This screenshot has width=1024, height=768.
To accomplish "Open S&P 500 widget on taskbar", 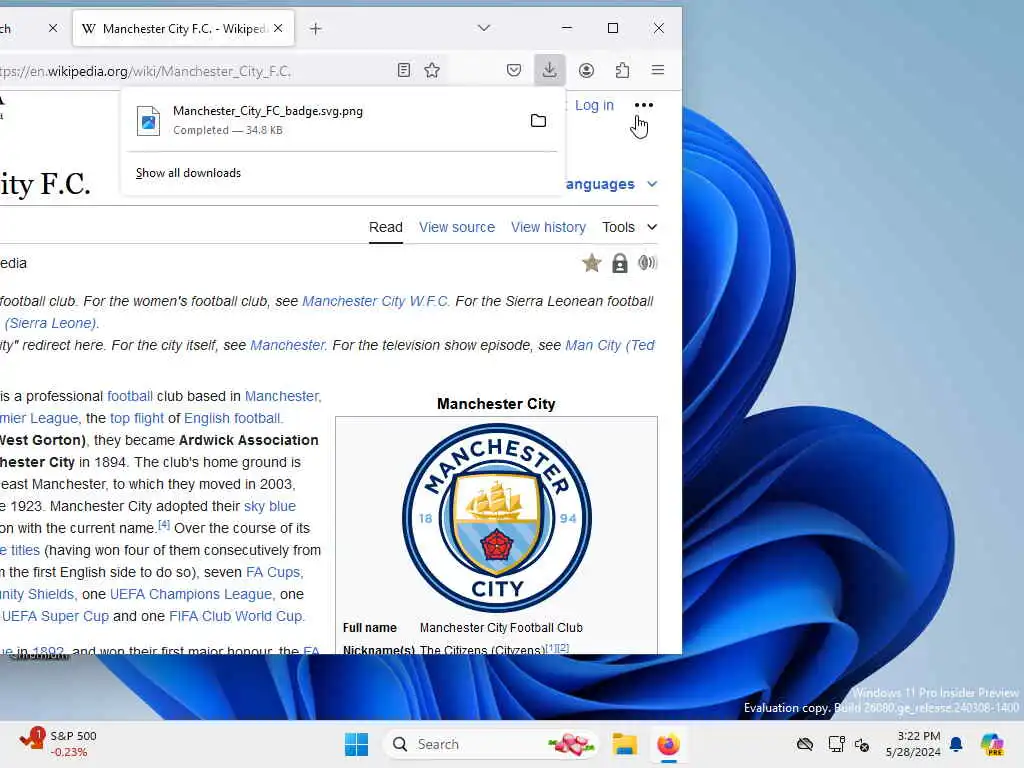I will [x=57, y=744].
